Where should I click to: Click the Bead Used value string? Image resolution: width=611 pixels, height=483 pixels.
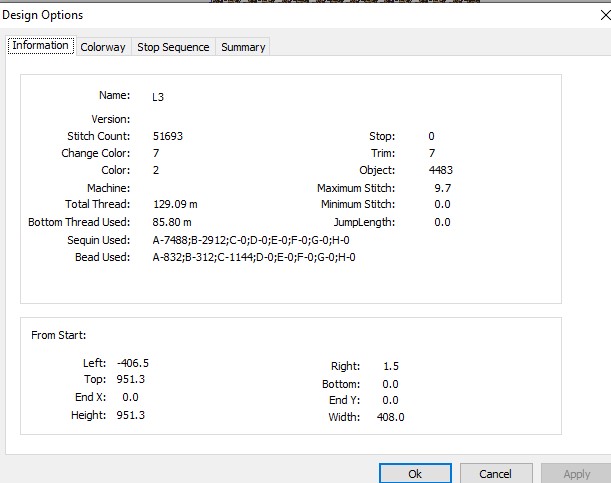254,257
